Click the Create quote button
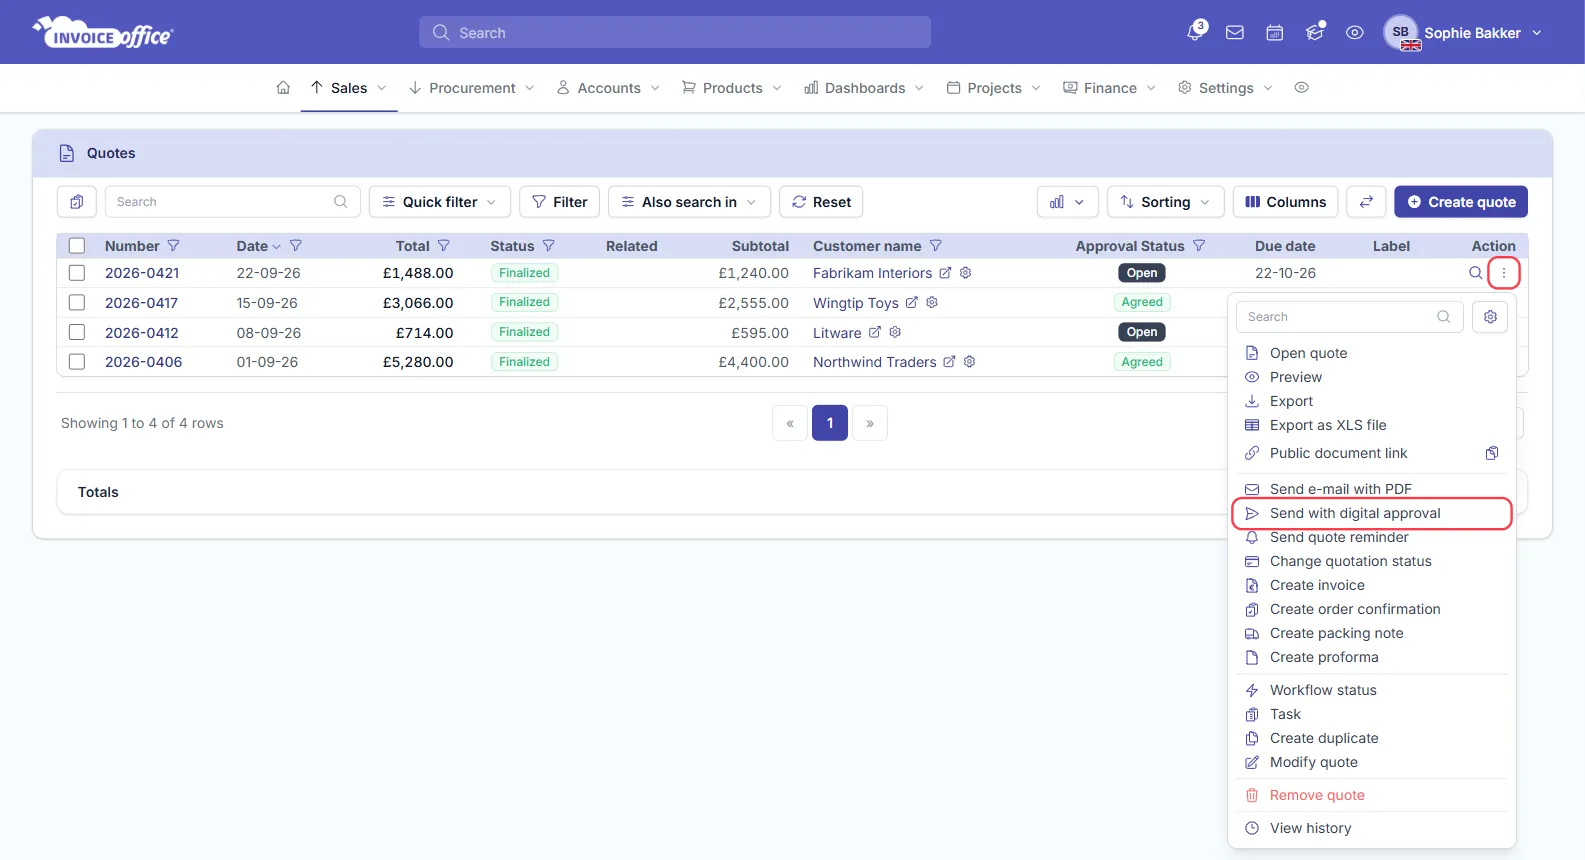The height and width of the screenshot is (860, 1585). coord(1461,202)
